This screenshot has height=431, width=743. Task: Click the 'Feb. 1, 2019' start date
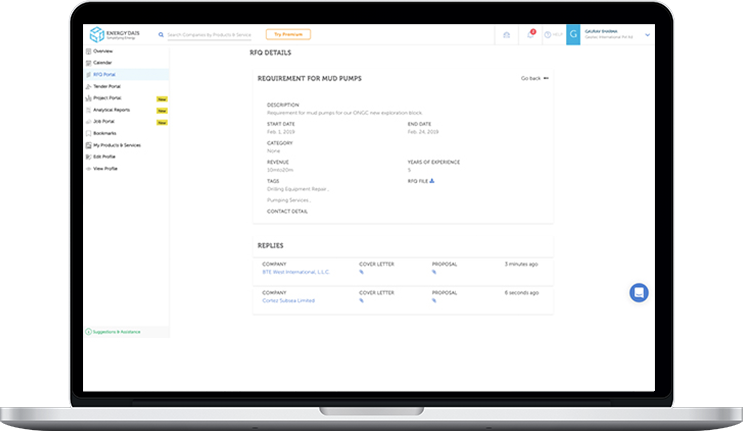point(281,132)
